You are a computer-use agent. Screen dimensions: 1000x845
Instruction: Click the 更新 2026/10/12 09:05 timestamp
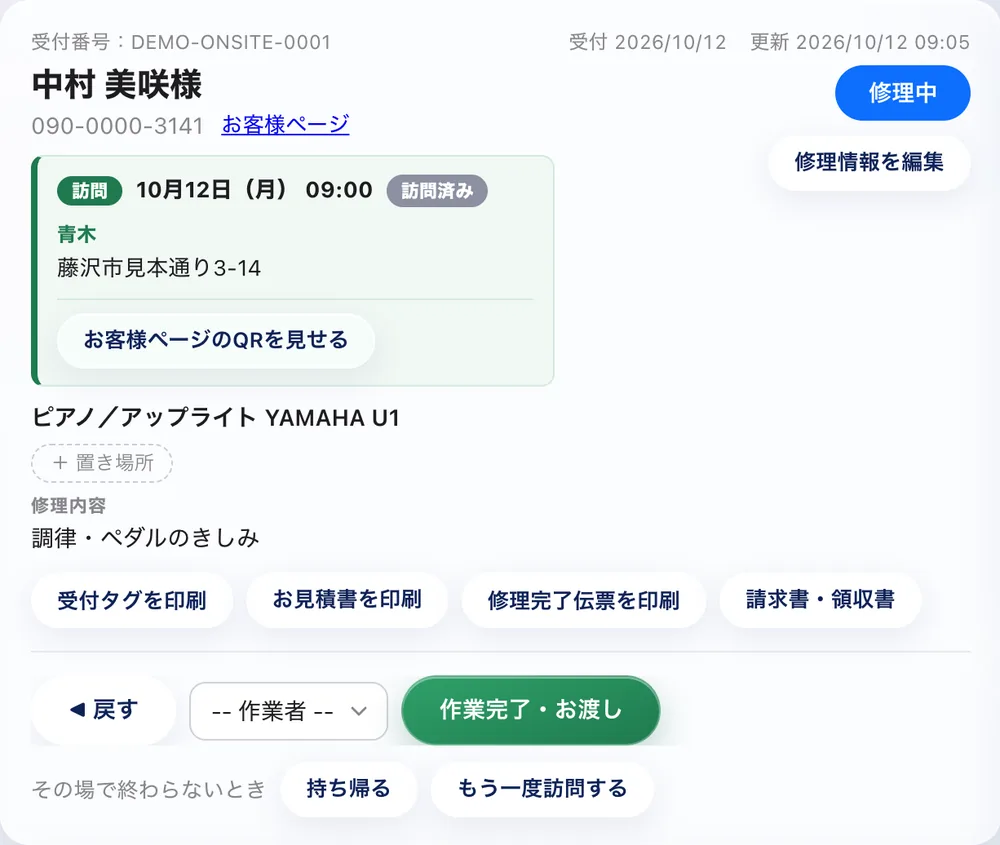tap(860, 42)
